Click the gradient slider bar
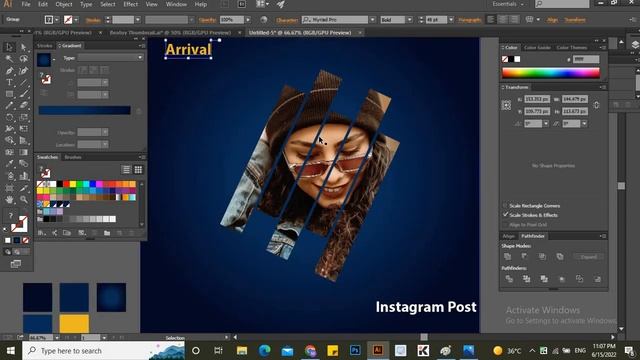640x360 pixels. point(84,110)
